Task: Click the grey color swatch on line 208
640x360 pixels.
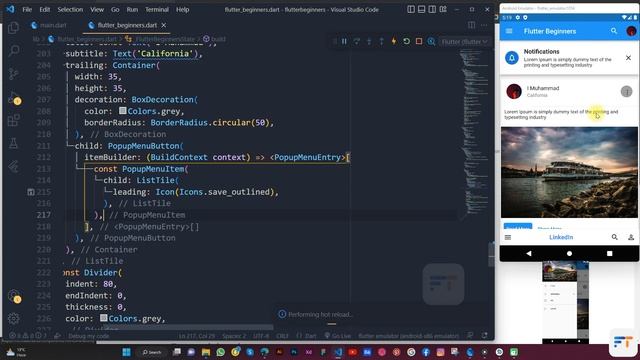Action: [122, 111]
